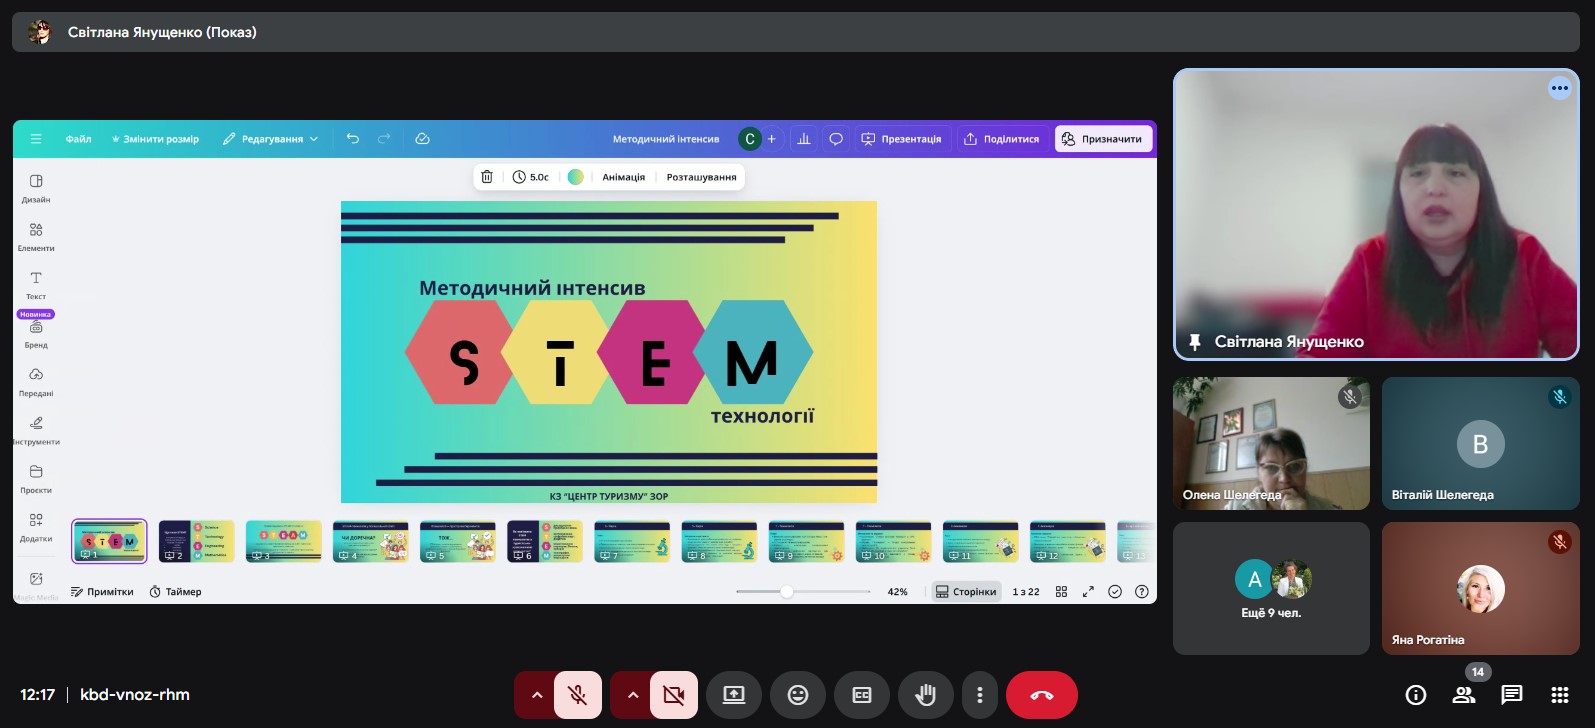This screenshot has width=1595, height=728.
Task: Turn on the camera
Action: pyautogui.click(x=674, y=695)
